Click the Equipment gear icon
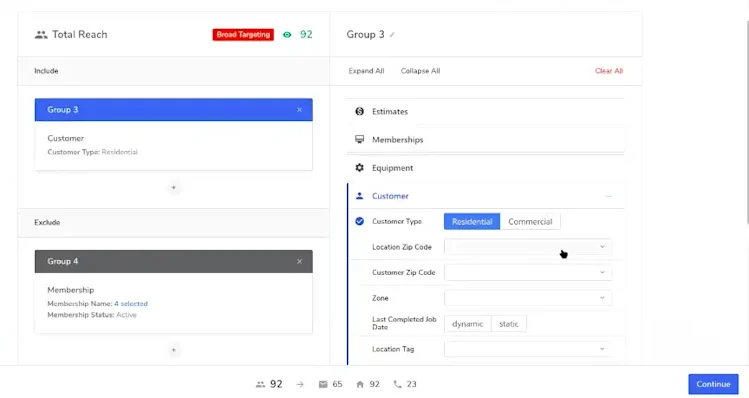Screen dimensions: 749x398 coord(360,168)
